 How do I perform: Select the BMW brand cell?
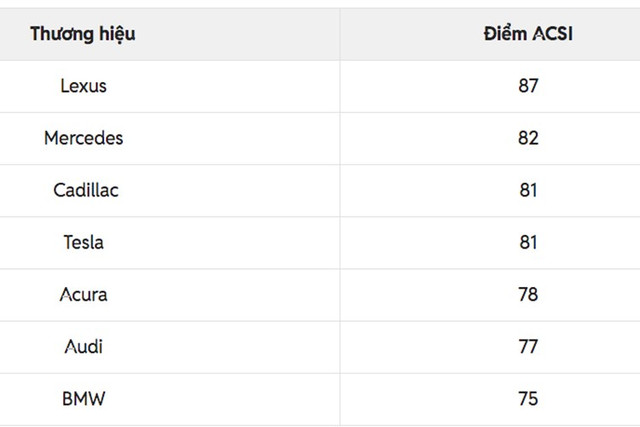pos(83,399)
